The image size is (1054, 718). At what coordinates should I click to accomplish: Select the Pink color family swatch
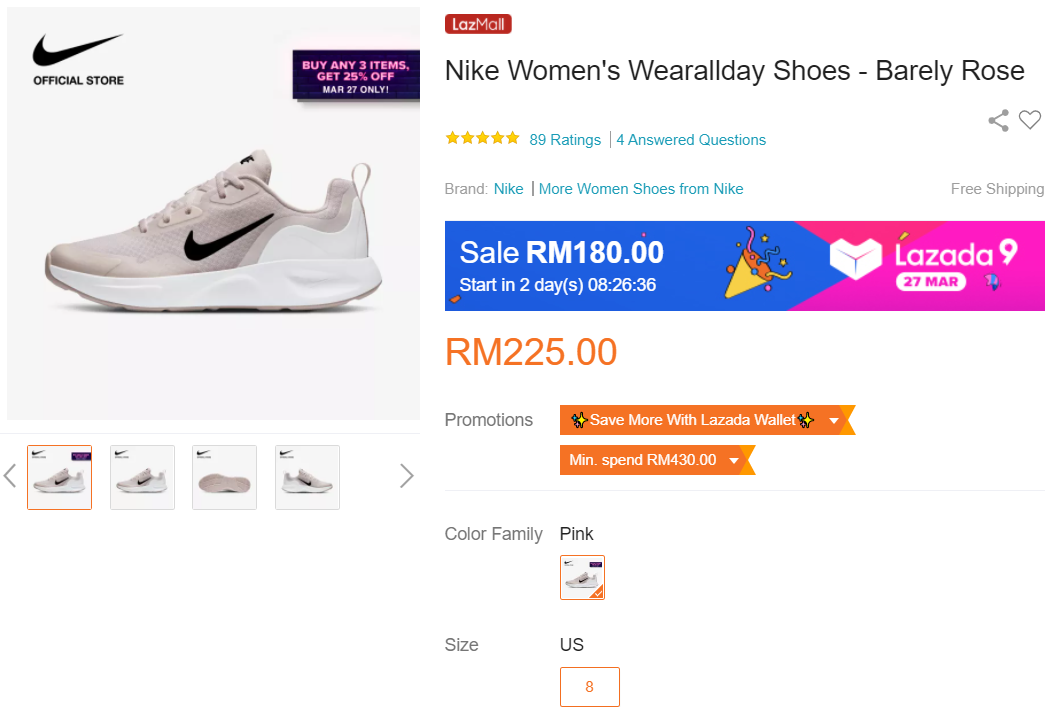(x=582, y=577)
